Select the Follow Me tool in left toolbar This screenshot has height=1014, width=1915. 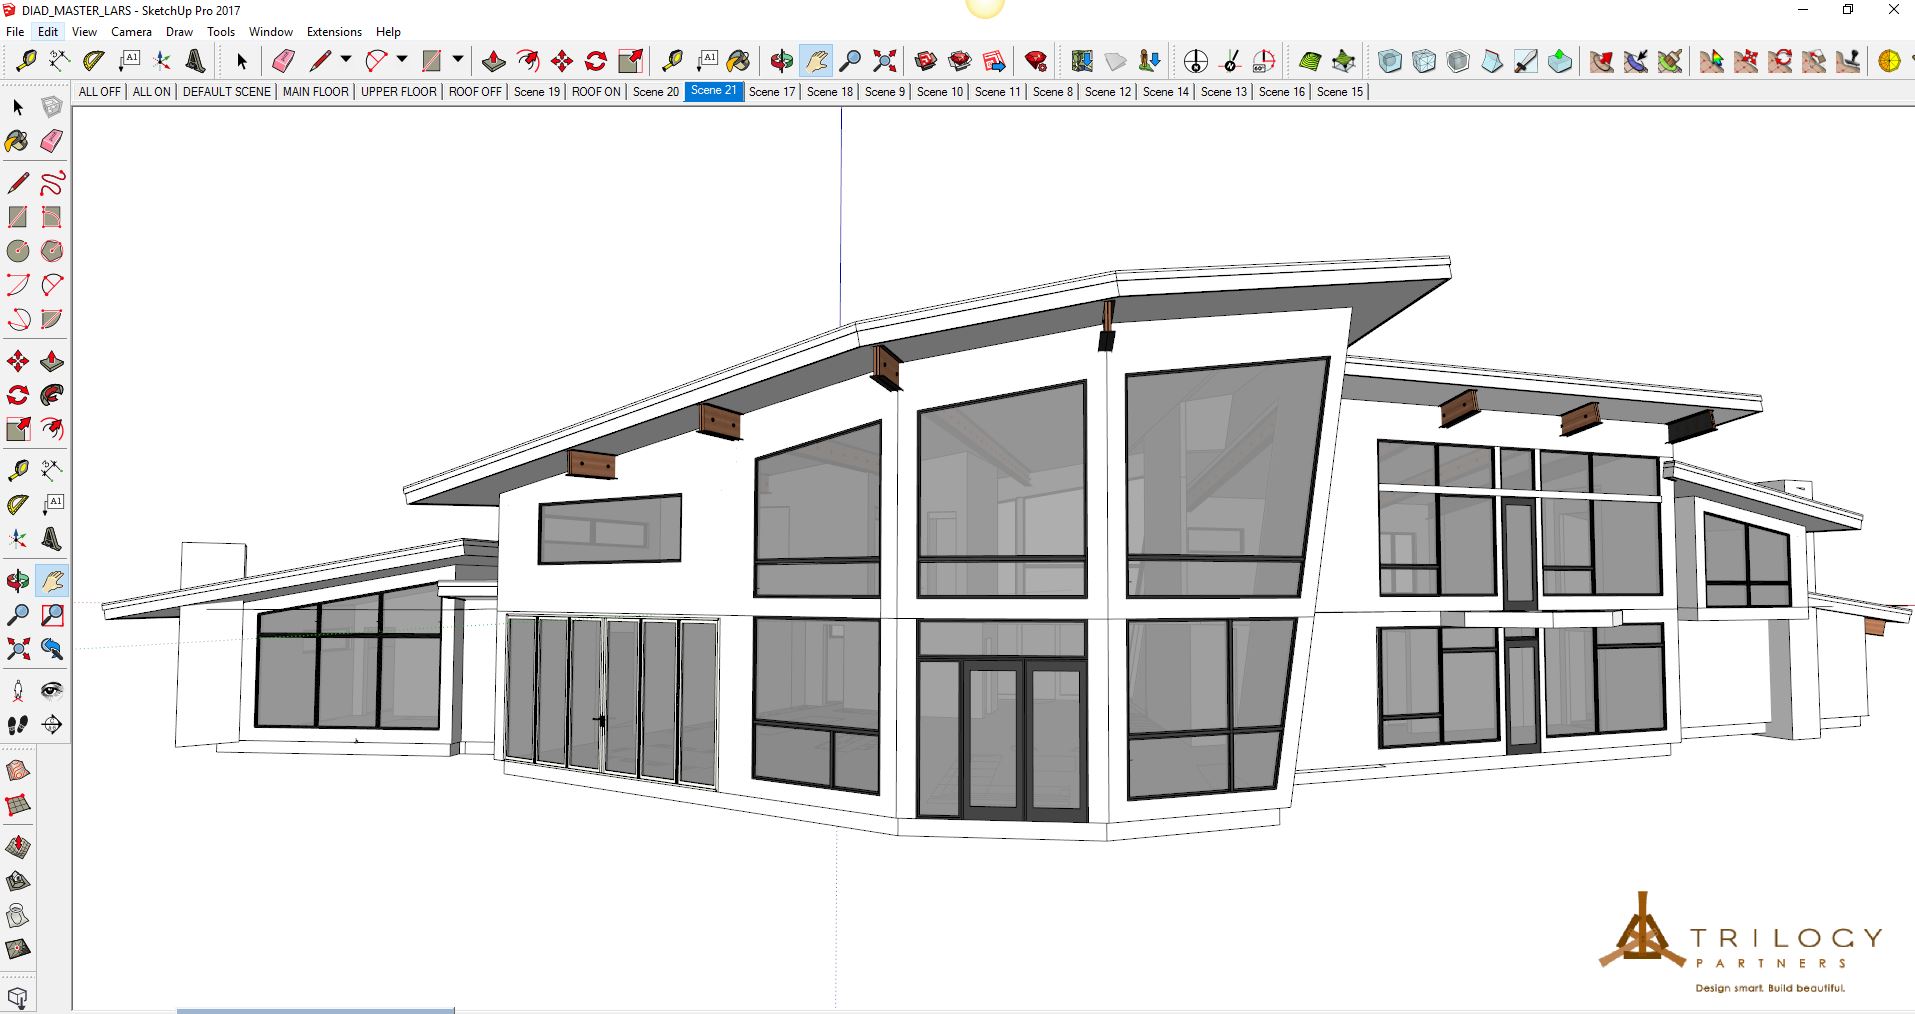coord(52,395)
